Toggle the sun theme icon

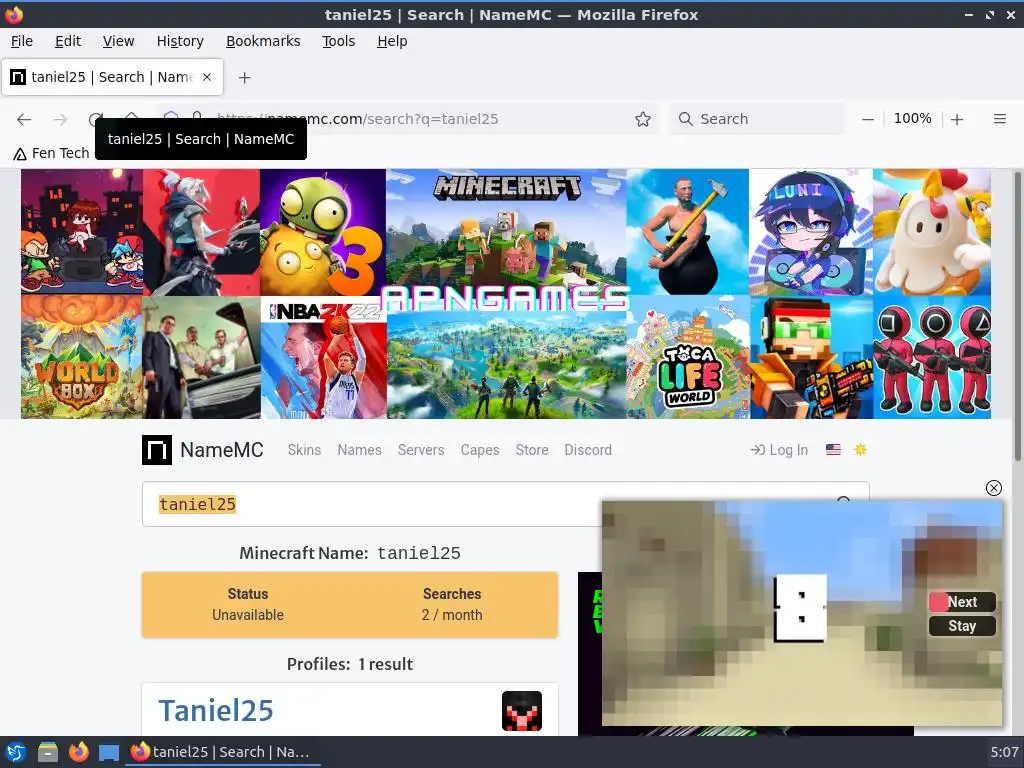(x=860, y=449)
